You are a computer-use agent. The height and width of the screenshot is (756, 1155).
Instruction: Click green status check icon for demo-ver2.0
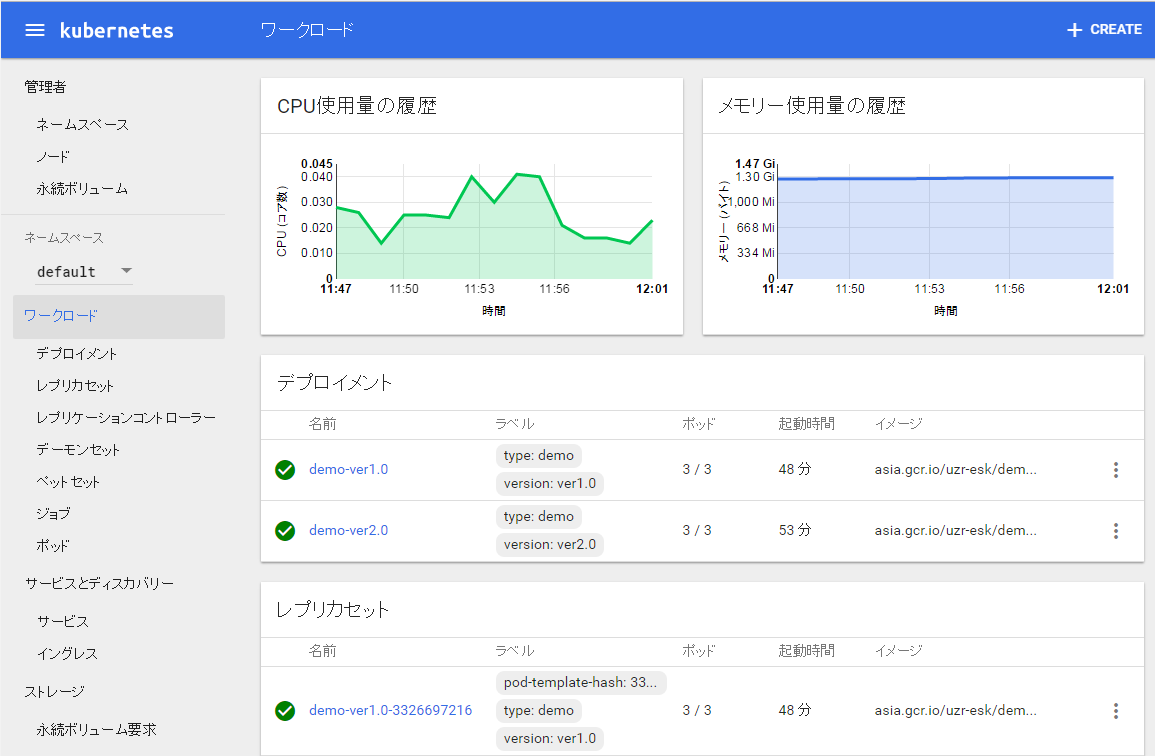[x=285, y=531]
